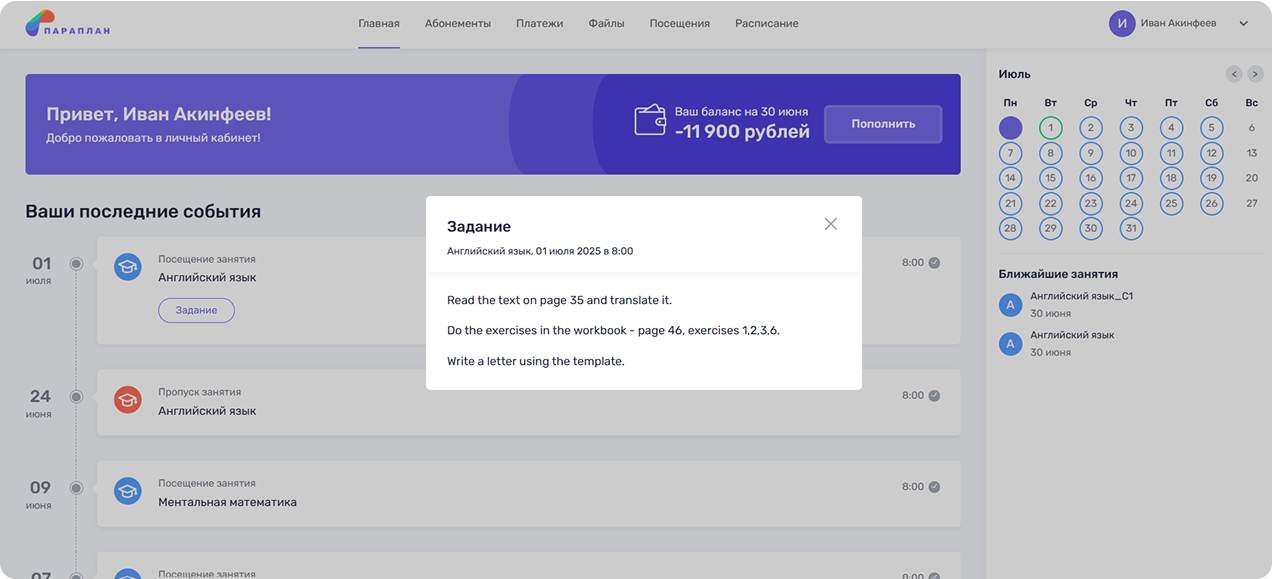
Task: Go to previous month in calendar
Action: click(1234, 74)
